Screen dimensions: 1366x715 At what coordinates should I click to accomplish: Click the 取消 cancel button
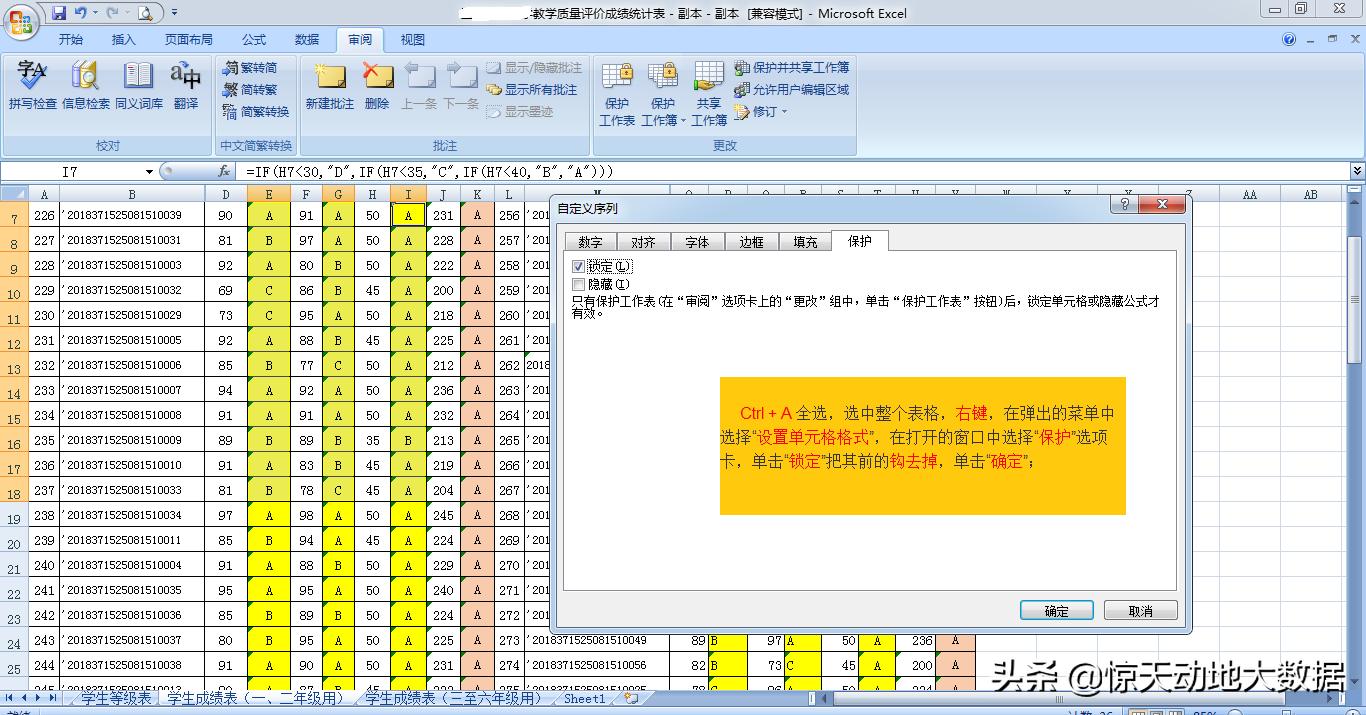(x=1140, y=609)
